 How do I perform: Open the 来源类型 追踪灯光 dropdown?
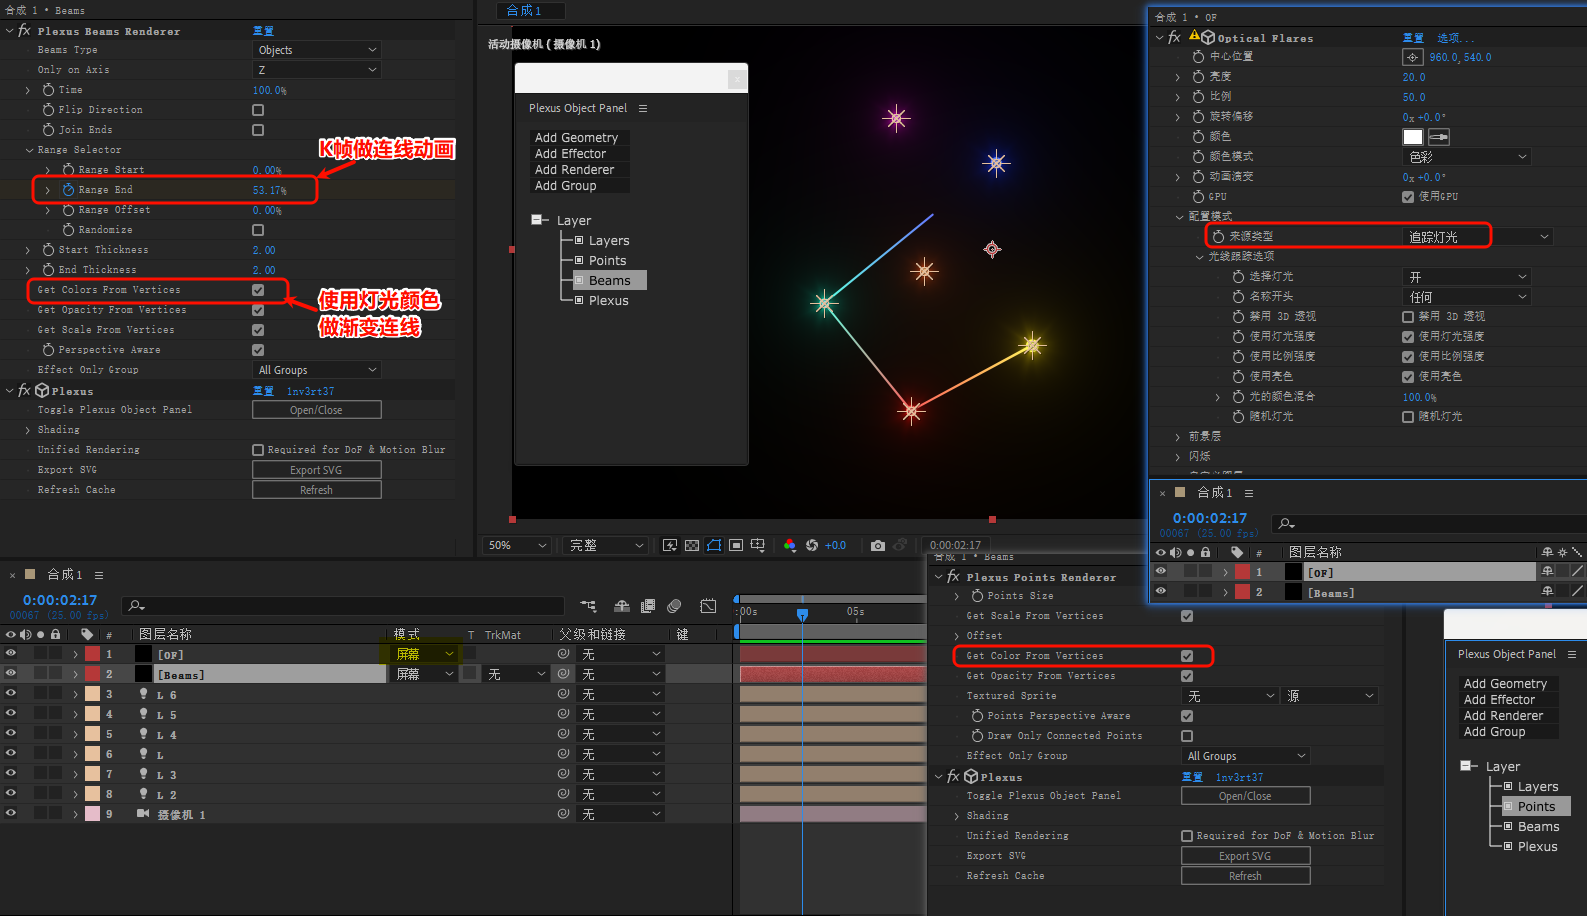click(1479, 237)
